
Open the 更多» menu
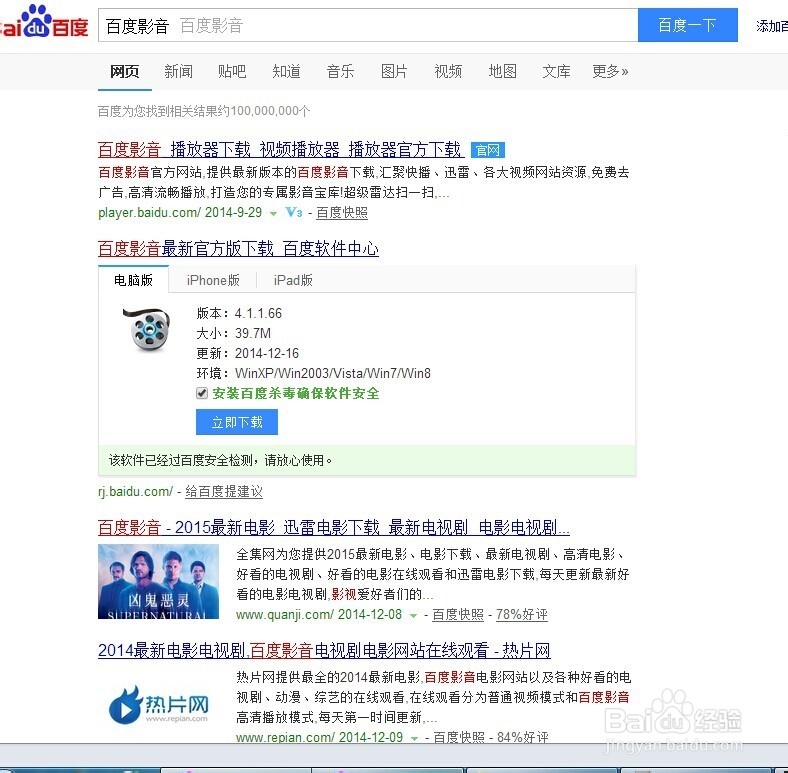click(x=610, y=71)
